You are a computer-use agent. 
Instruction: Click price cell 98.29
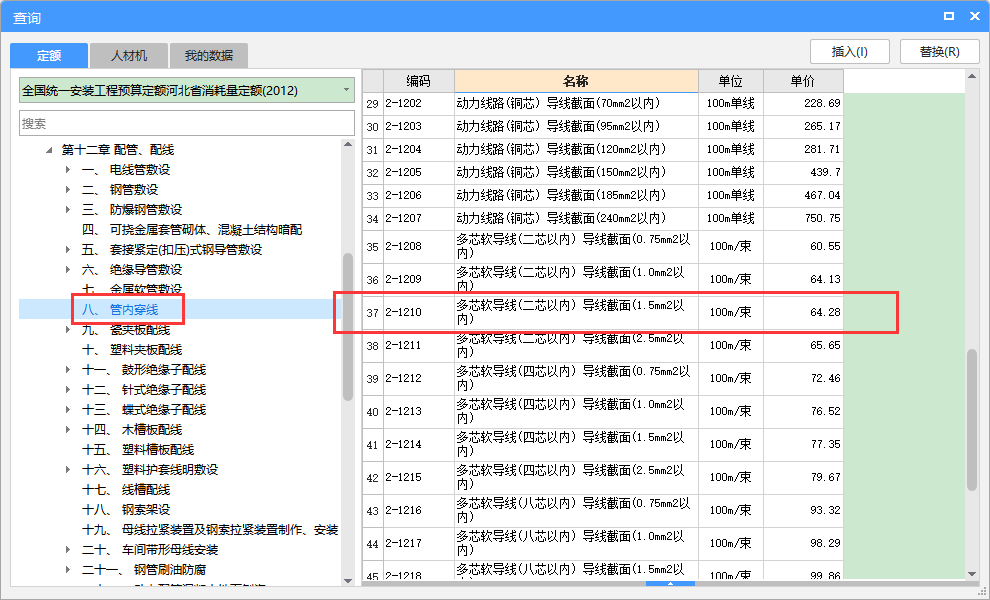pos(803,543)
